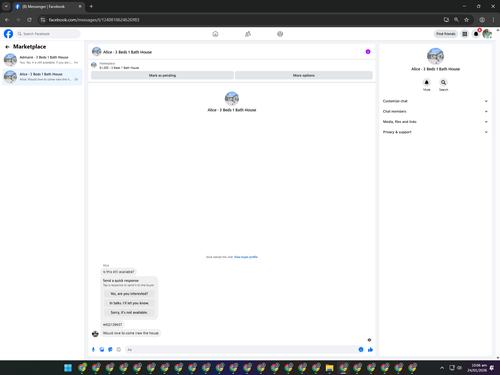Click the listing avatar in right info panel
Screen dimensions: 500x375
(435, 56)
